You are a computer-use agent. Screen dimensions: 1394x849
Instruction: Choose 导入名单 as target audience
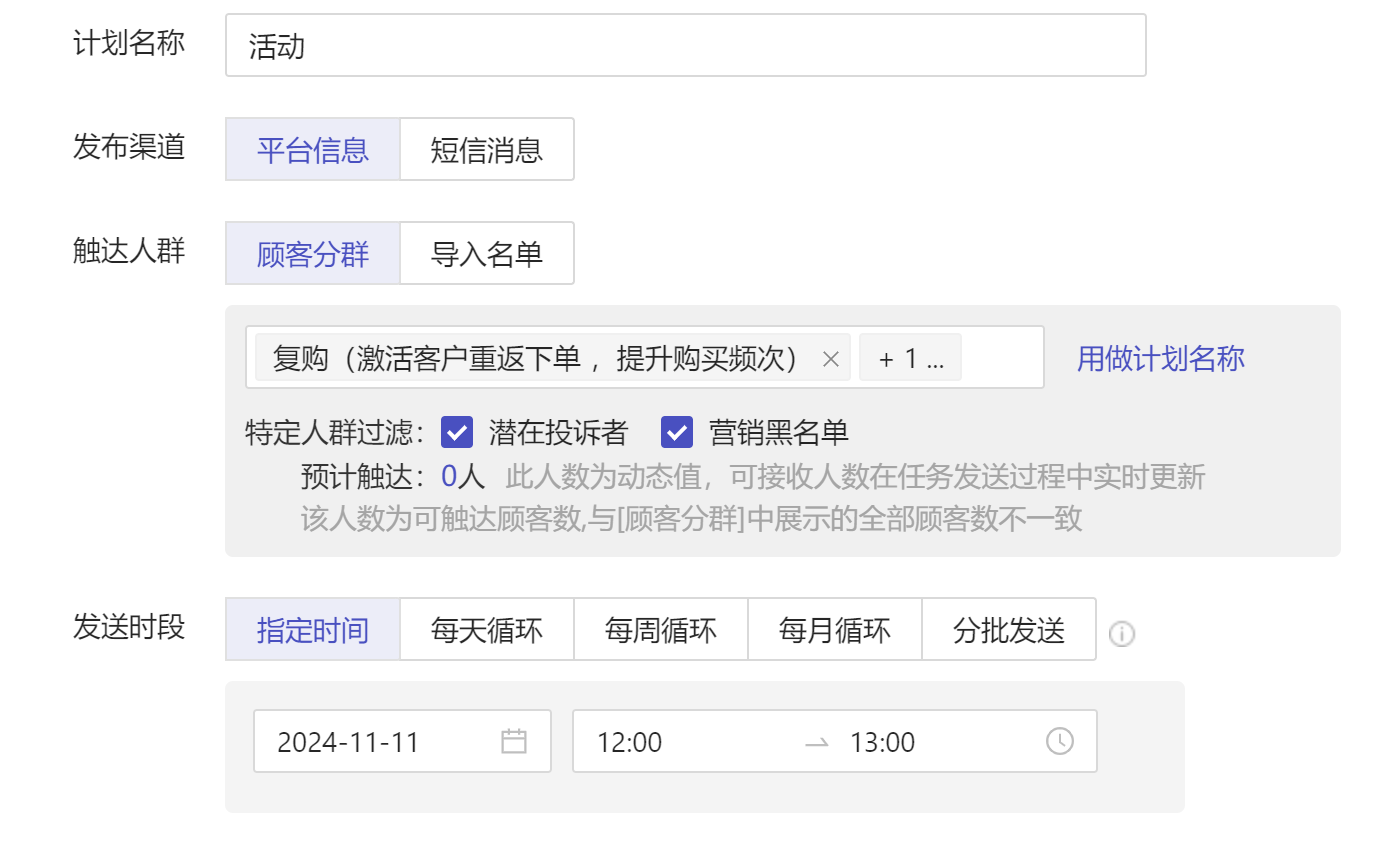(487, 253)
